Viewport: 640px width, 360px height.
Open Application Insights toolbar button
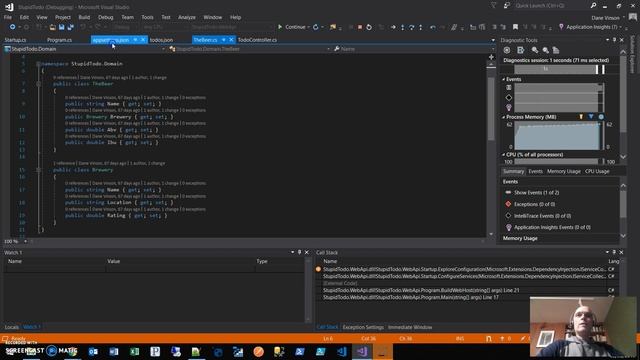coord(589,27)
